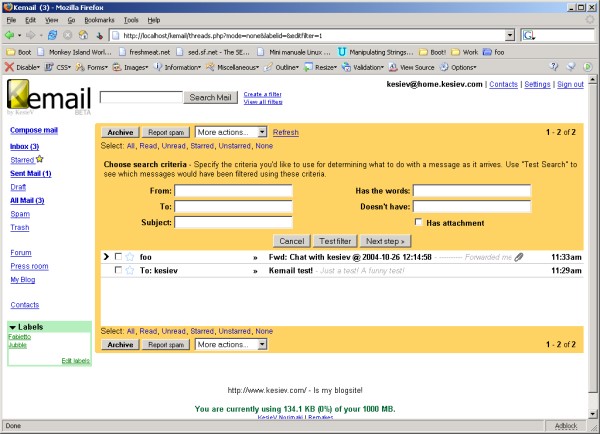Open the Tools menu
Image resolution: width=600 pixels, height=434 pixels.
pyautogui.click(x=131, y=20)
